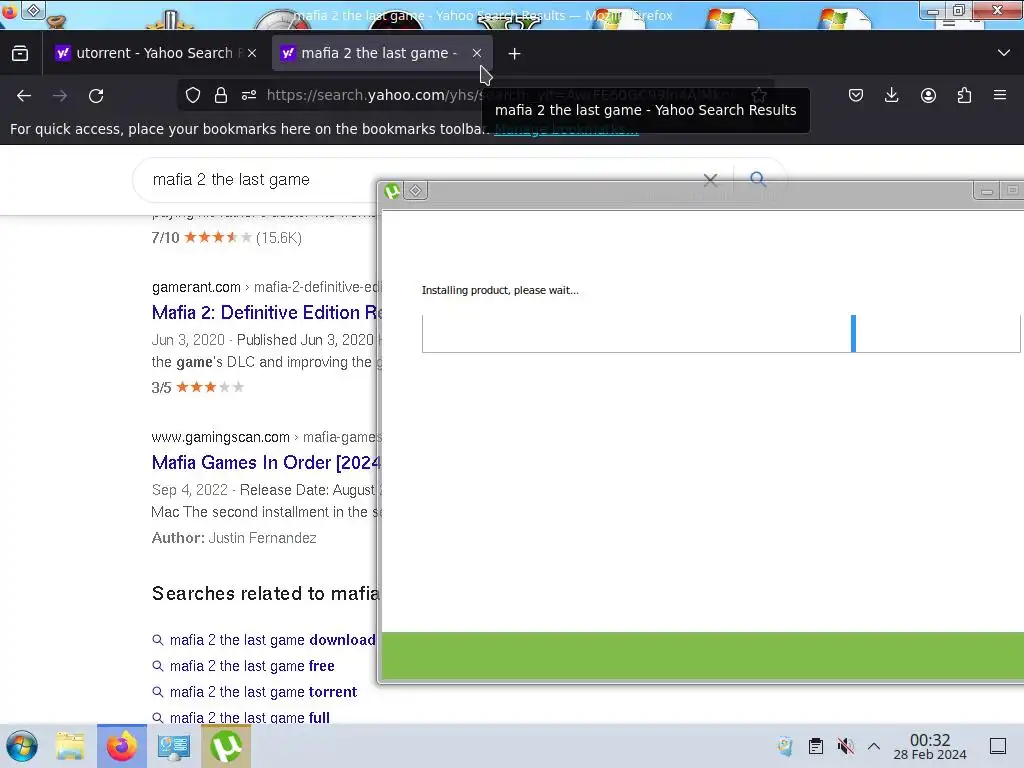
Task: Open the tracking protection shield icon
Action: (193, 95)
